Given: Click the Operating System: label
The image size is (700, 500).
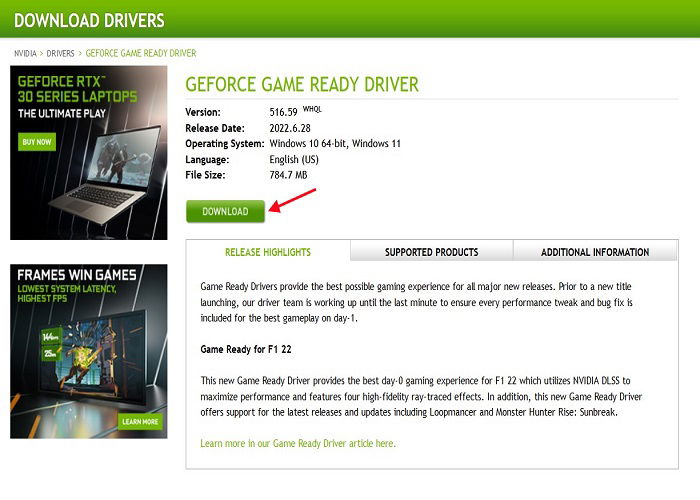Looking at the screenshot, I should tap(225, 144).
